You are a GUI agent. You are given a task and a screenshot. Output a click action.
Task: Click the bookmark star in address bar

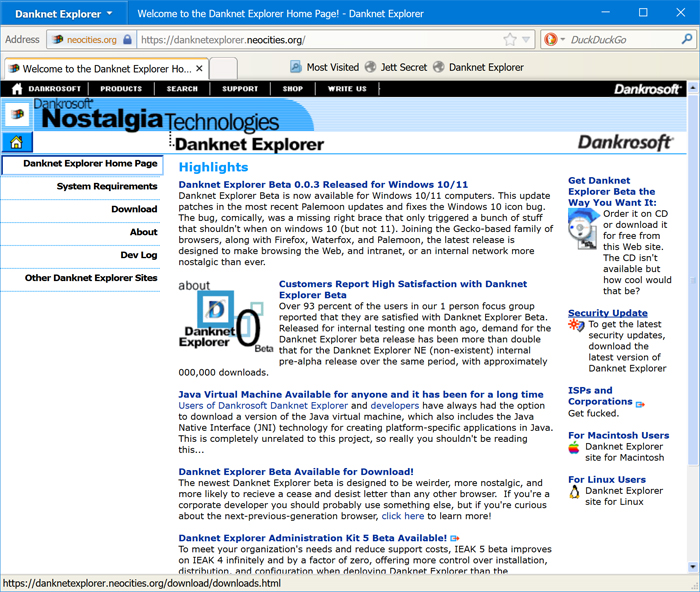(511, 40)
